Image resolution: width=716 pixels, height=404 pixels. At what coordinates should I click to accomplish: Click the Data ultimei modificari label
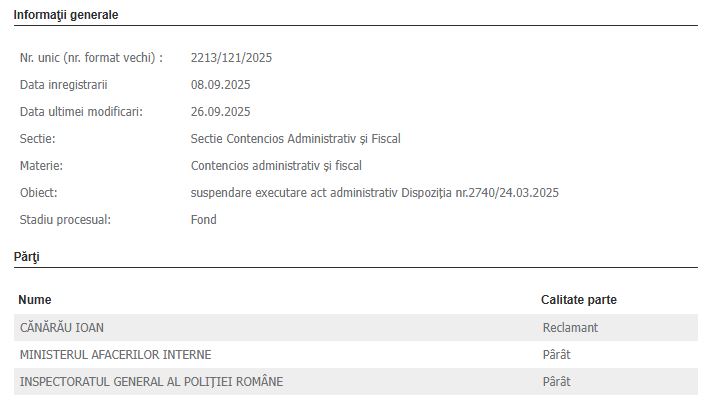82,112
